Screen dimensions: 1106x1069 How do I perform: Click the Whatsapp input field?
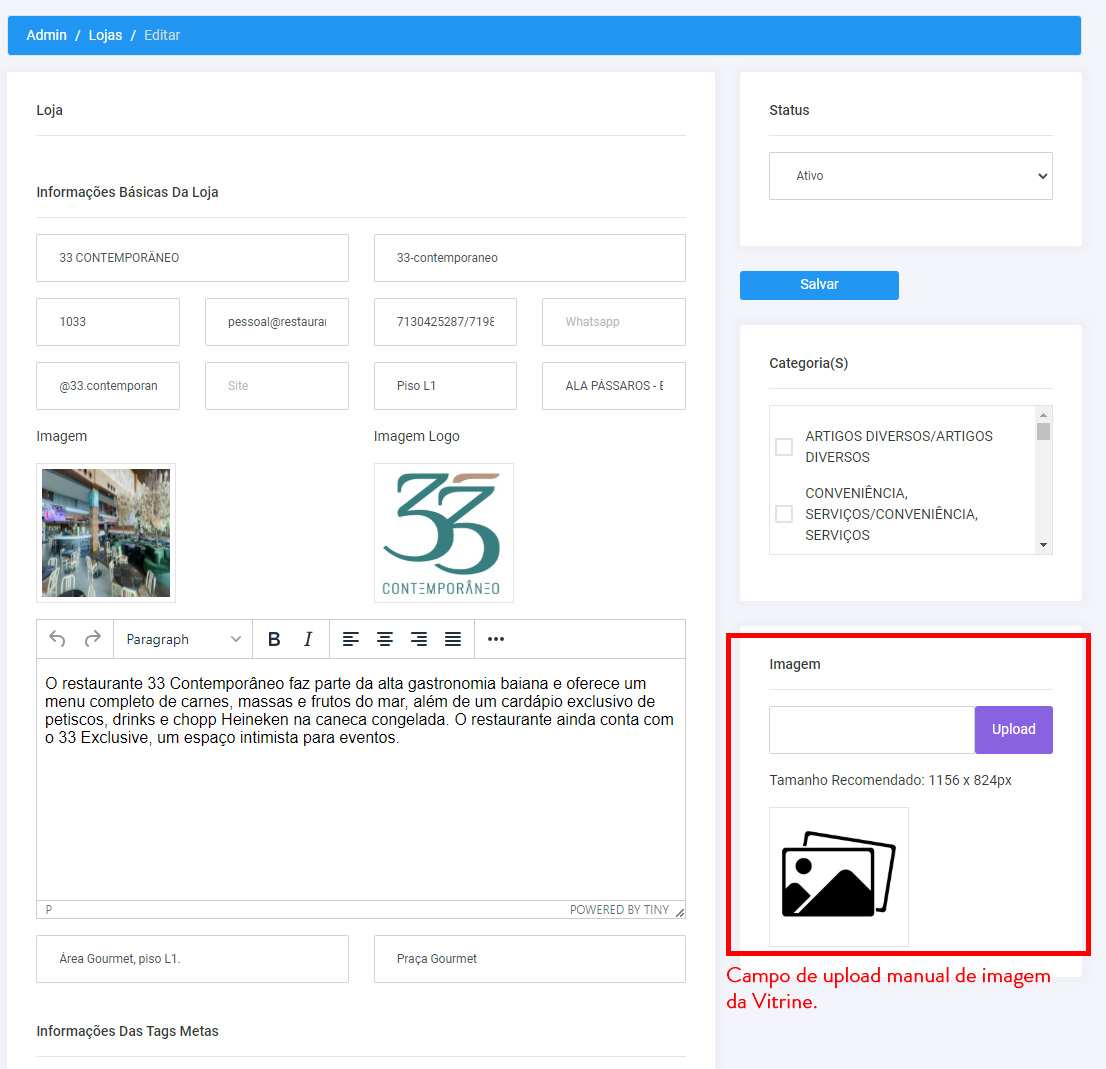click(614, 322)
